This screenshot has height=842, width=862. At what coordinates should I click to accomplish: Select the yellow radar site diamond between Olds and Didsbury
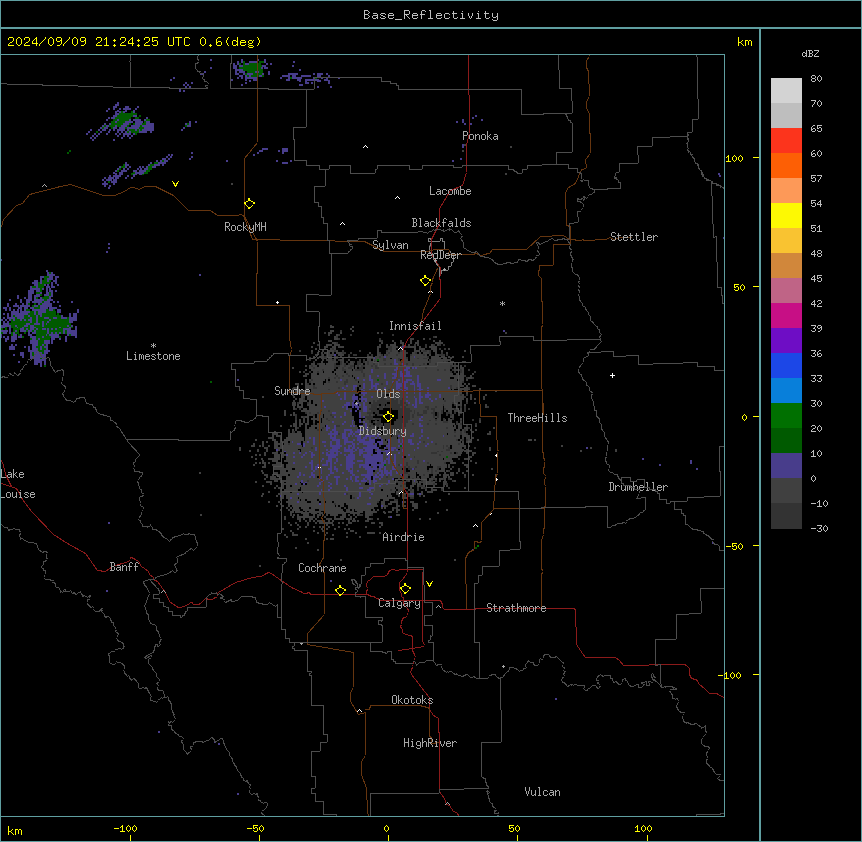tap(389, 417)
